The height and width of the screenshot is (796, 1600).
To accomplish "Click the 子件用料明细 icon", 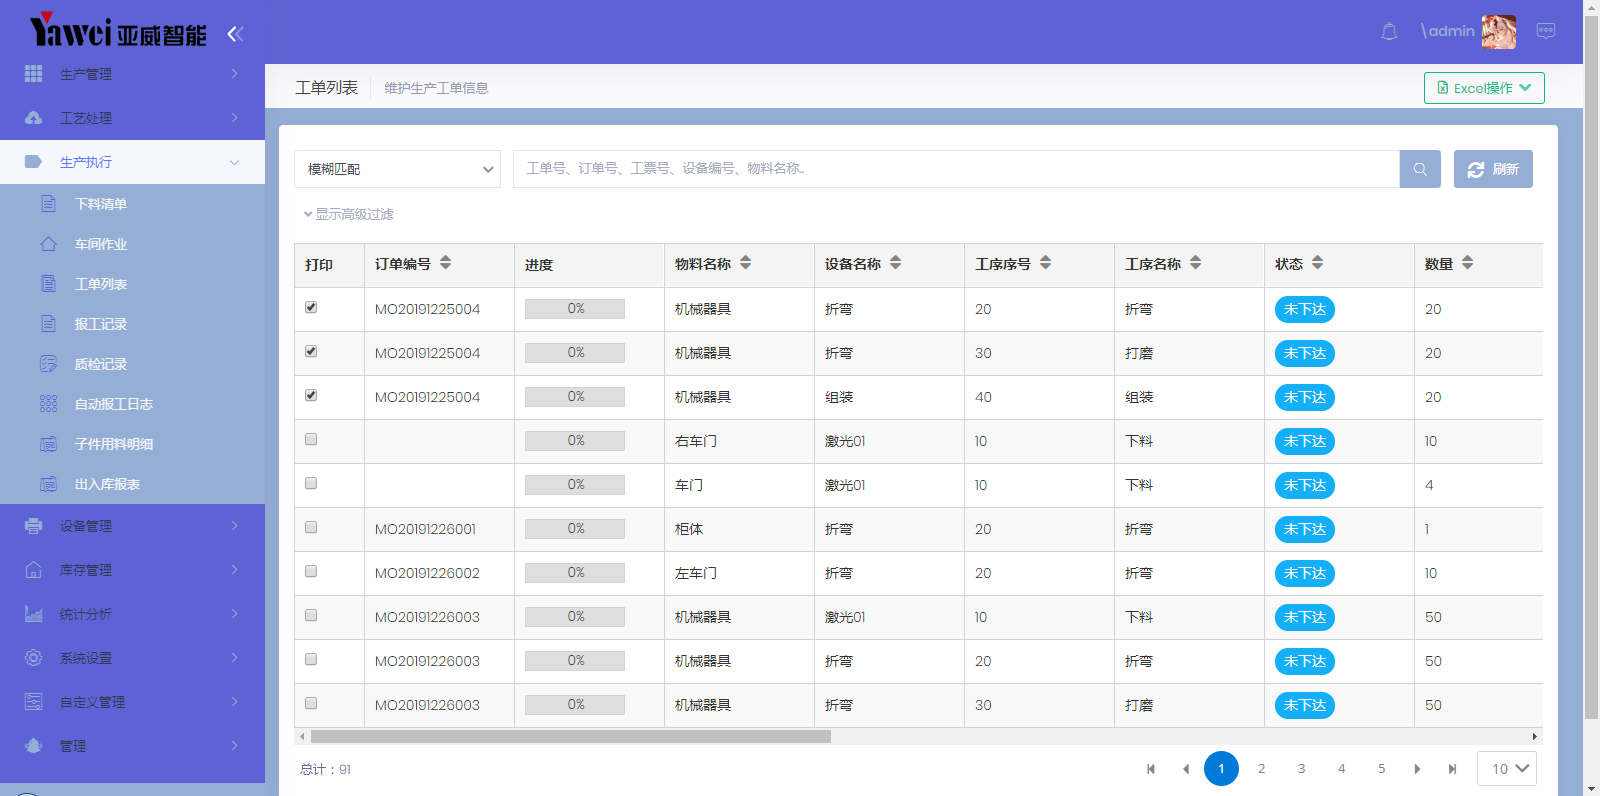I will point(48,444).
